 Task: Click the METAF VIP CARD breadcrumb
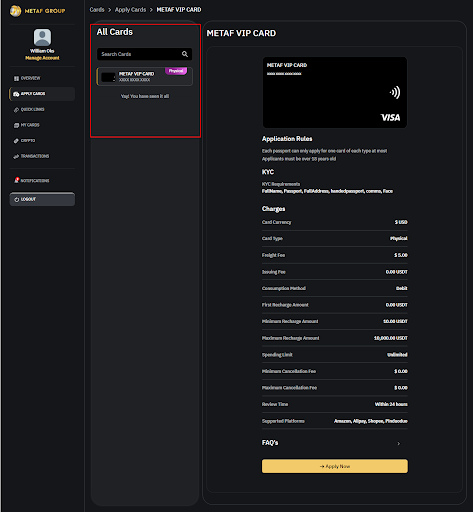point(179,10)
